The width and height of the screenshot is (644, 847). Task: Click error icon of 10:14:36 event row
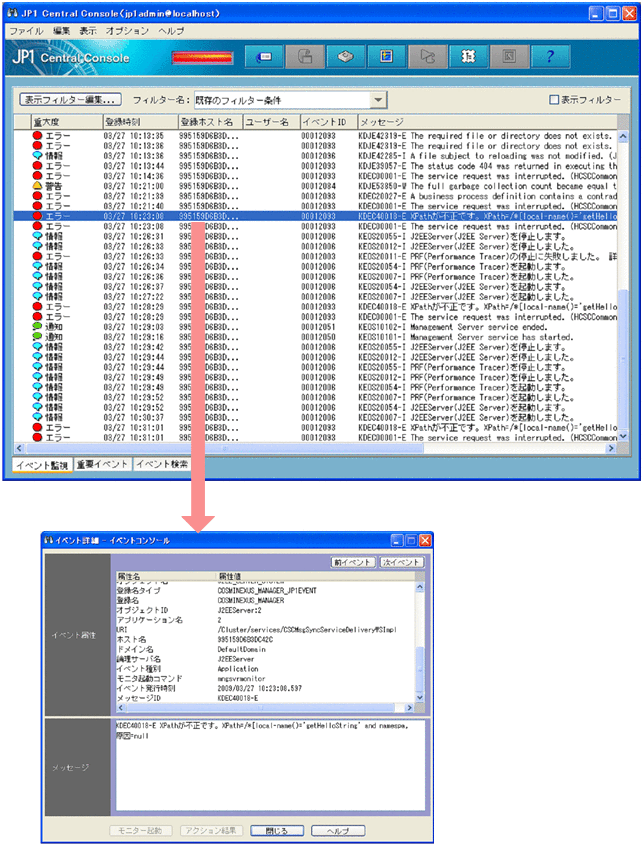pyautogui.click(x=37, y=176)
